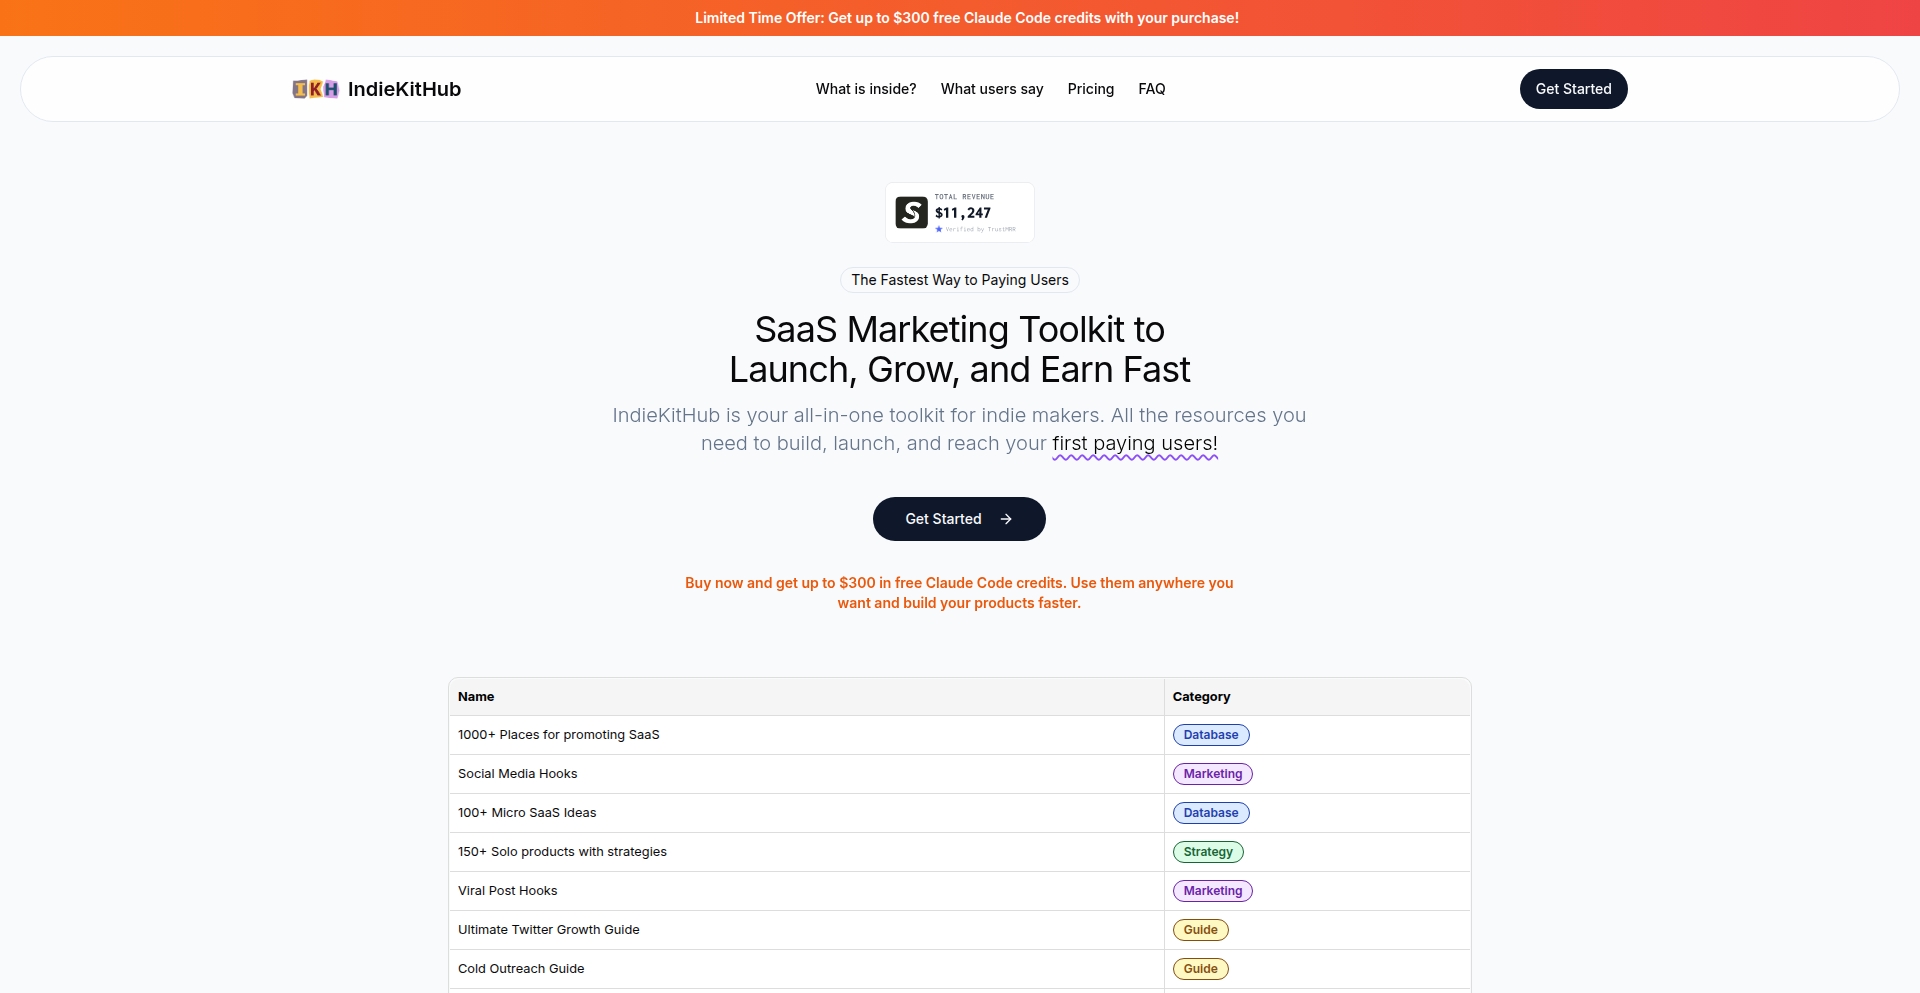The image size is (1920, 993).
Task: Click the IndieKitHub logo icon
Action: point(315,89)
